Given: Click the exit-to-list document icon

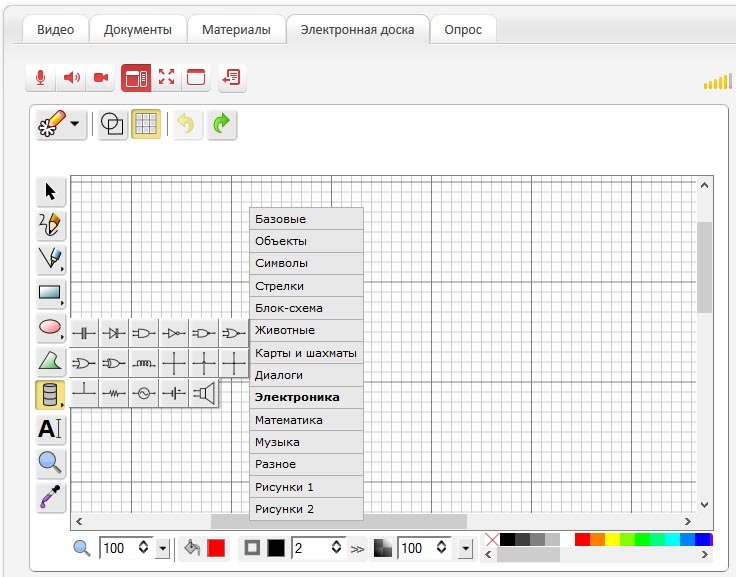Looking at the screenshot, I should [232, 77].
